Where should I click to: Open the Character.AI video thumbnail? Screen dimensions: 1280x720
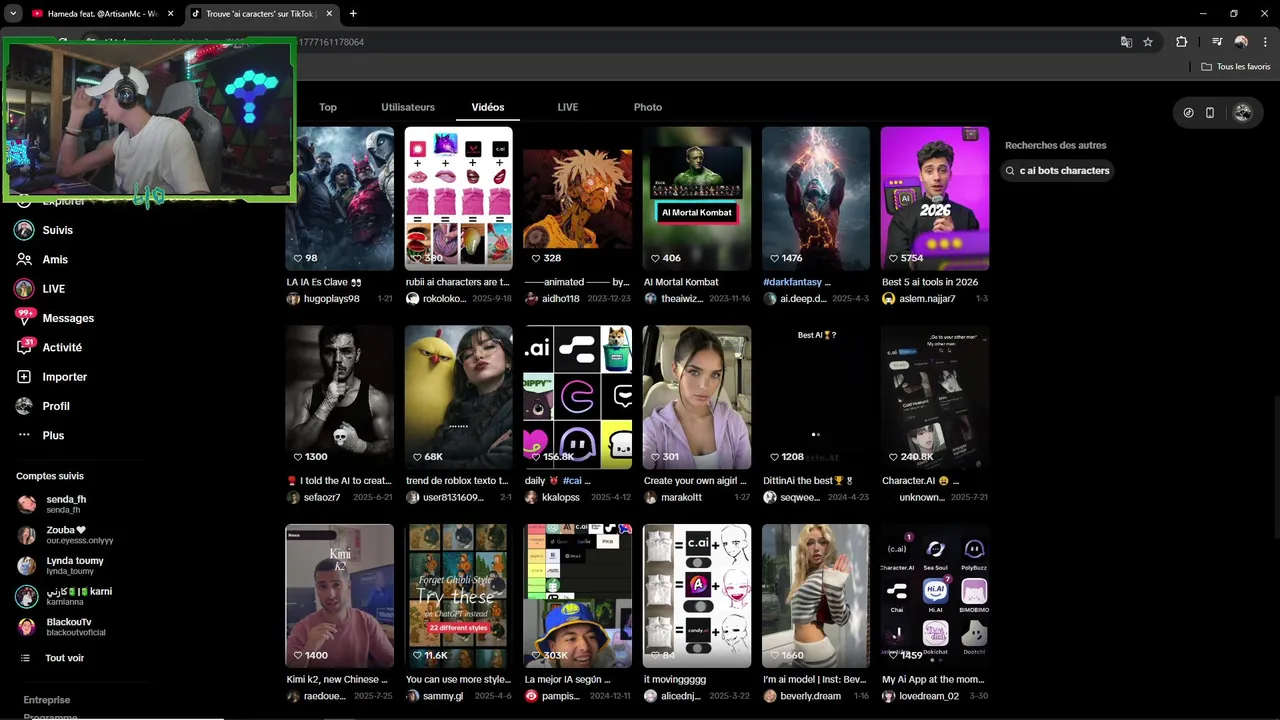pyautogui.click(x=935, y=397)
